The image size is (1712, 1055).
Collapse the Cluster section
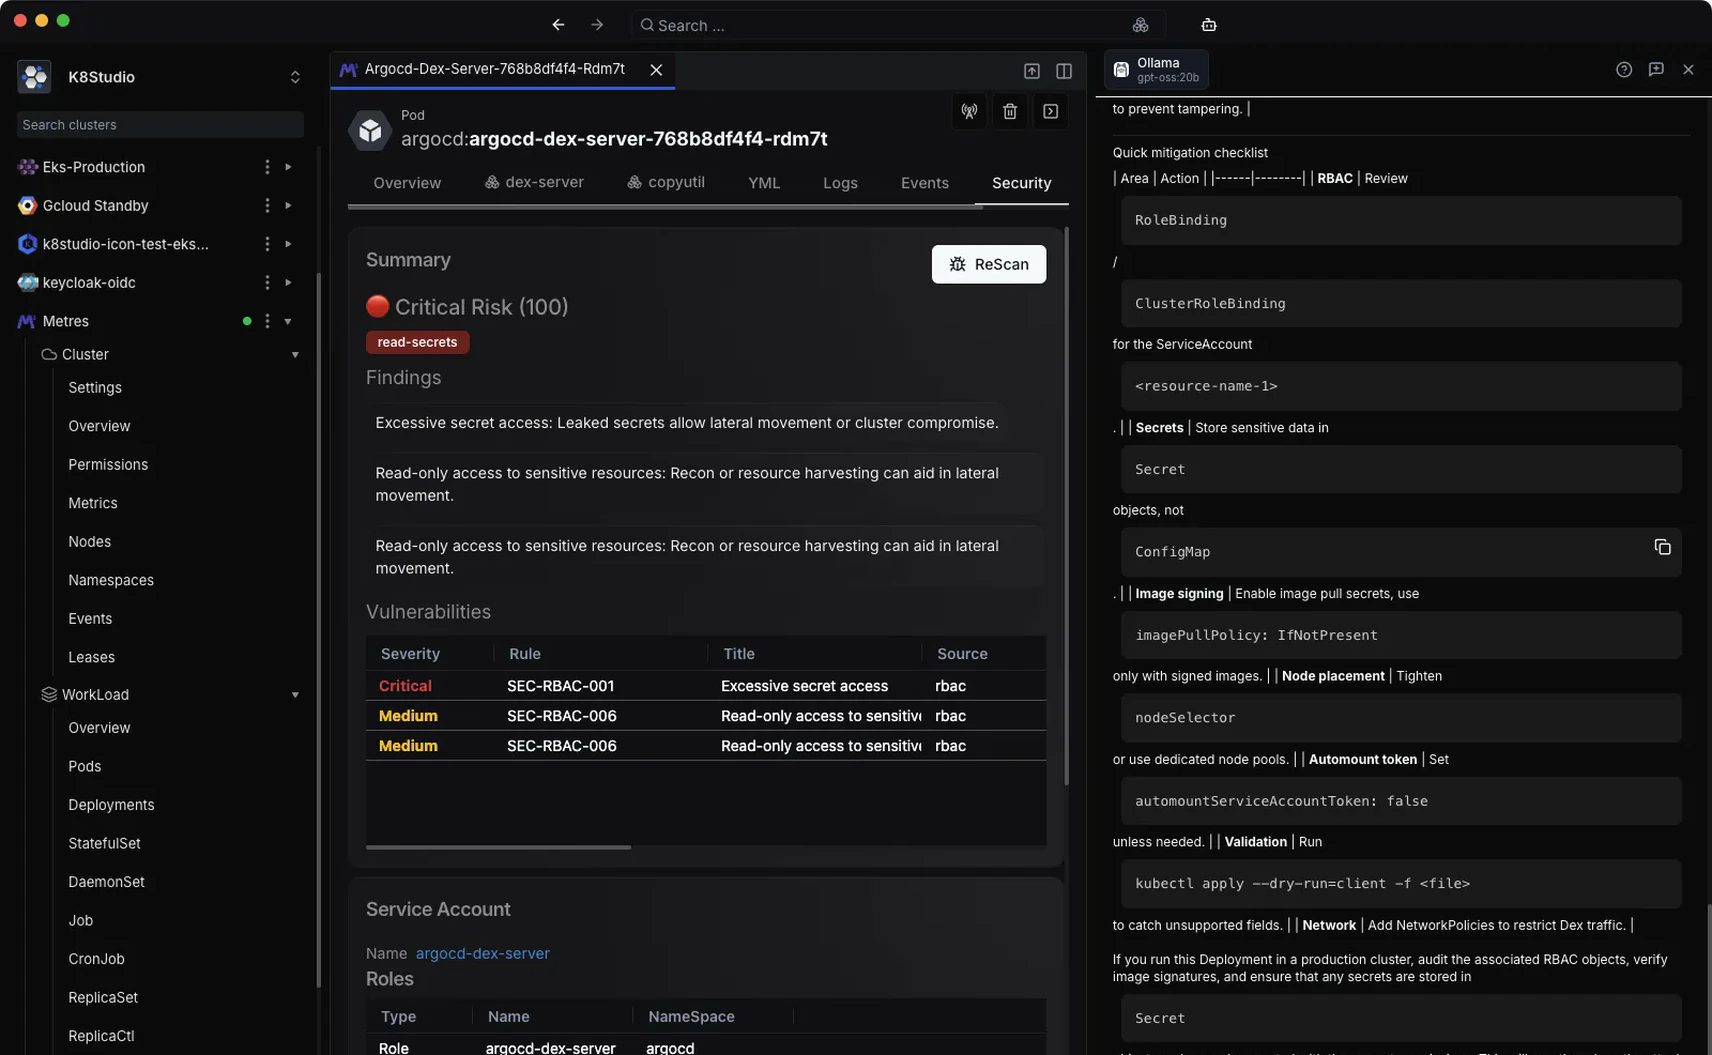295,355
